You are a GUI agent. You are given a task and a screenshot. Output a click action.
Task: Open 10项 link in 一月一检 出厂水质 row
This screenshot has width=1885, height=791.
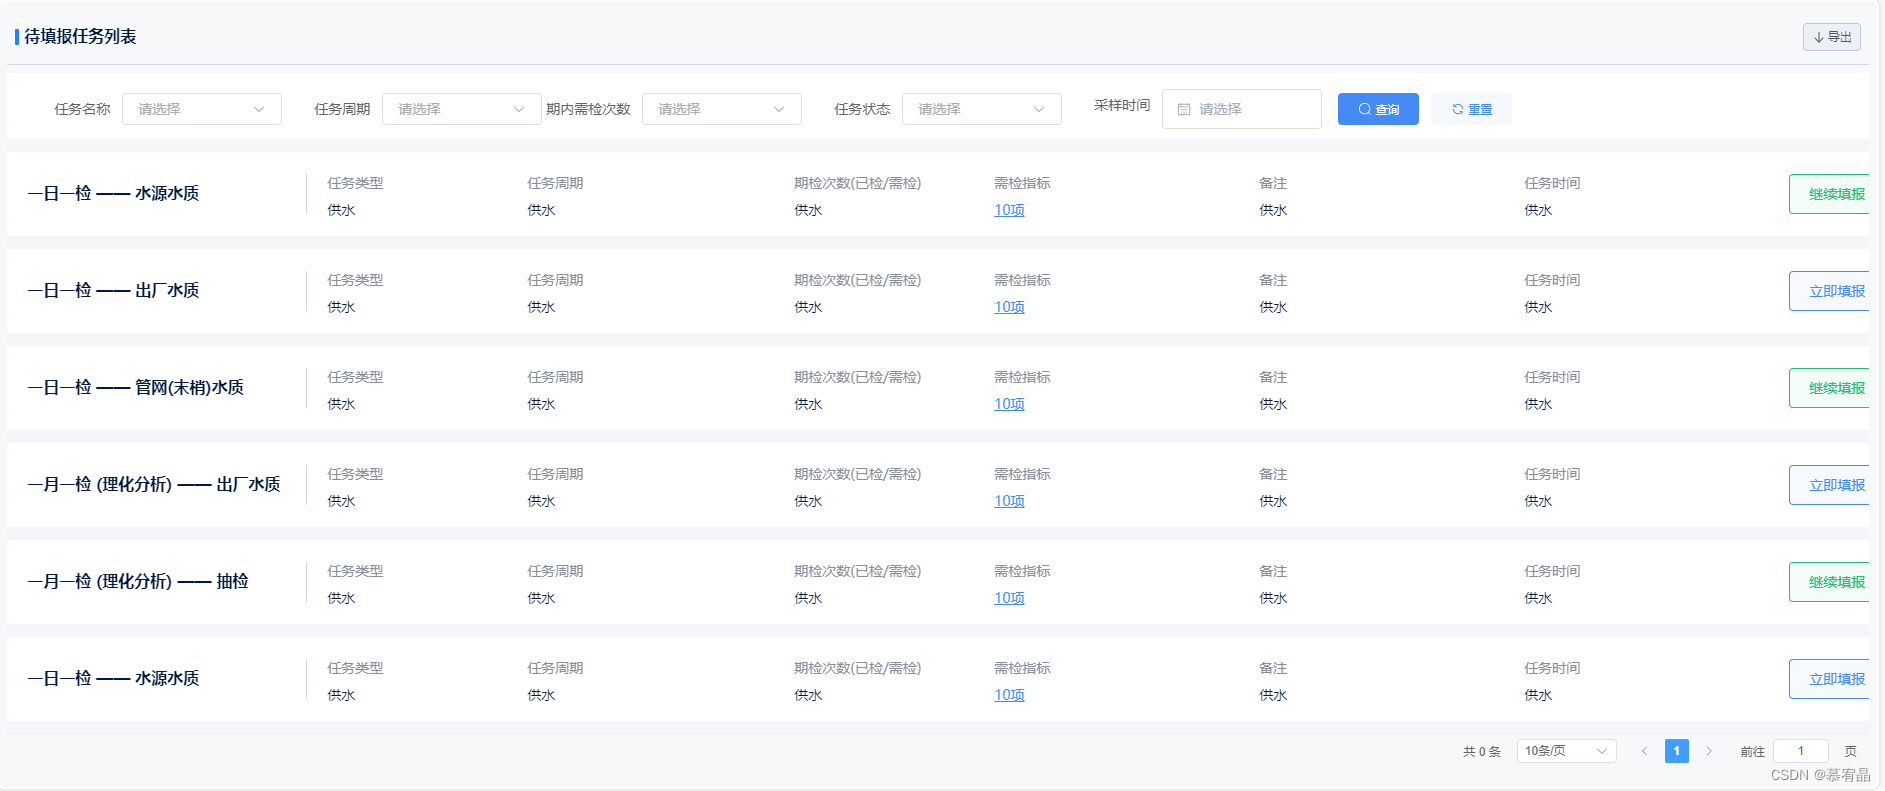point(1009,501)
